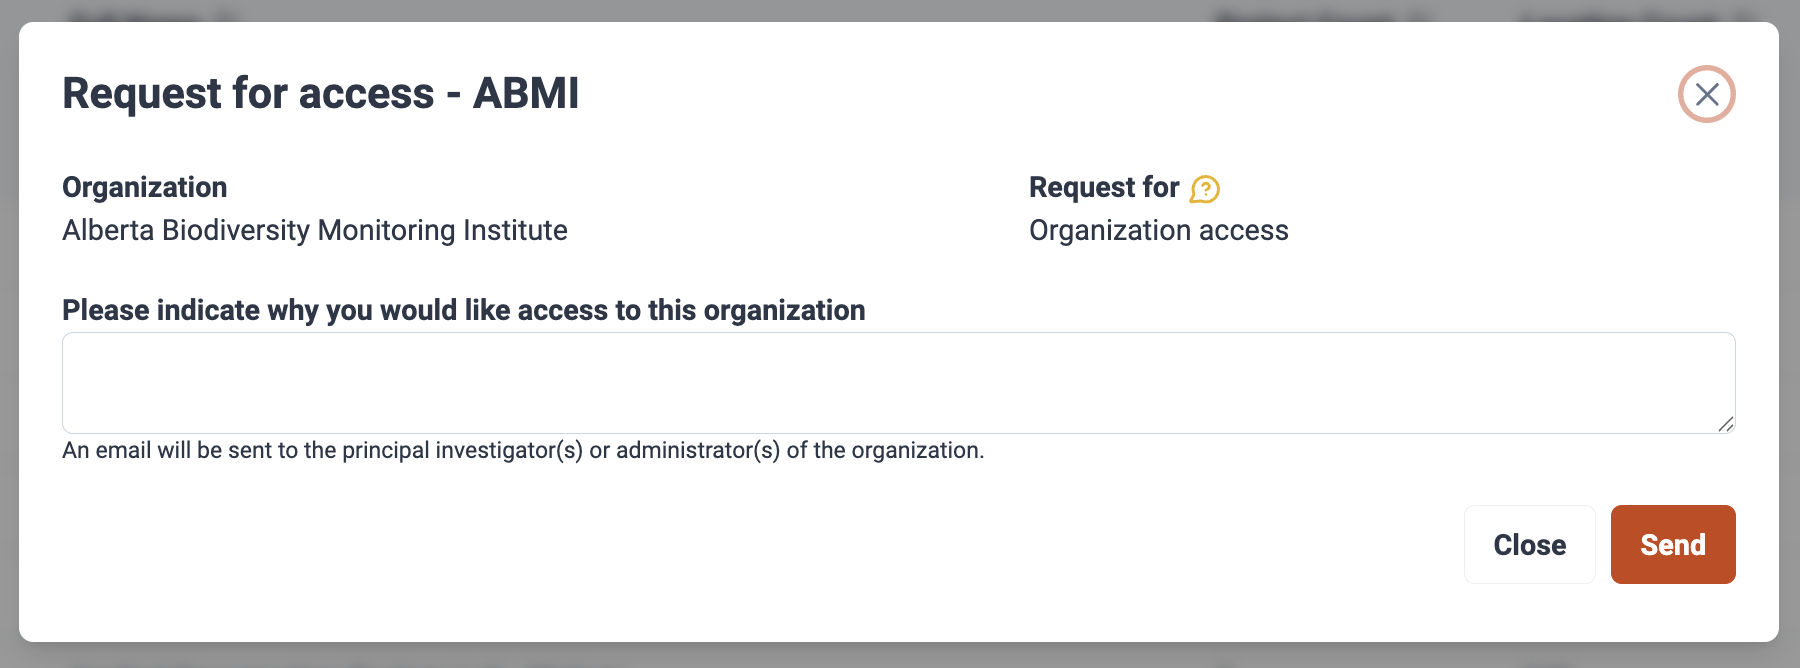The height and width of the screenshot is (668, 1800).
Task: Focus the access reason text area
Action: point(898,382)
